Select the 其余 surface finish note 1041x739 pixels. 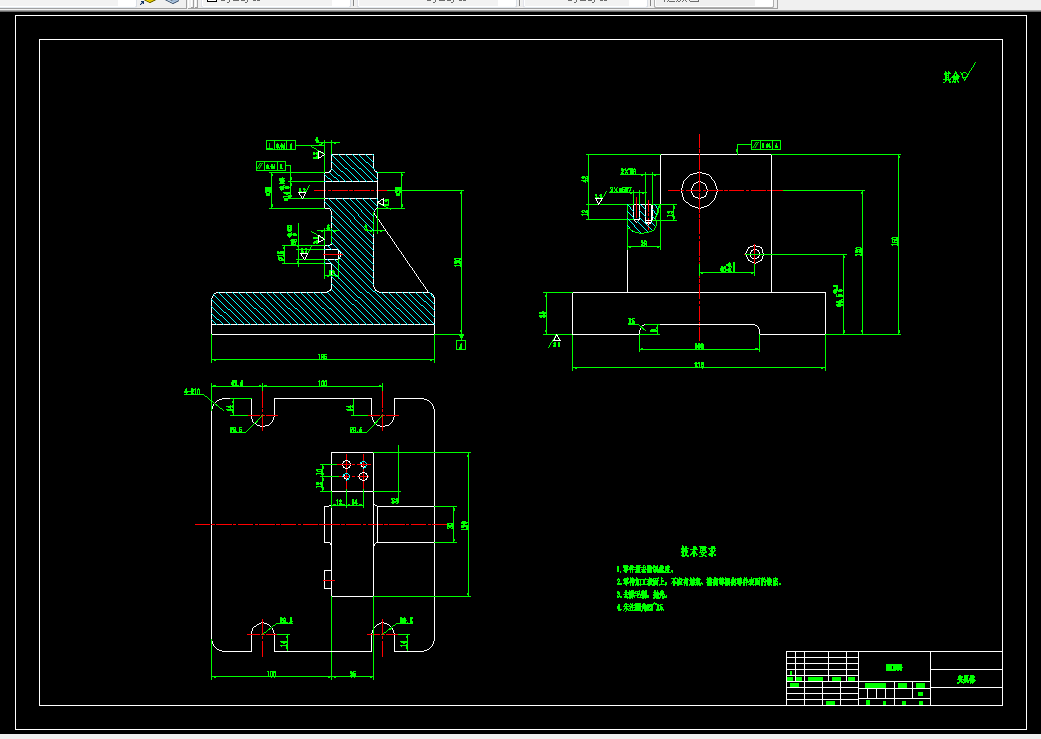click(959, 73)
